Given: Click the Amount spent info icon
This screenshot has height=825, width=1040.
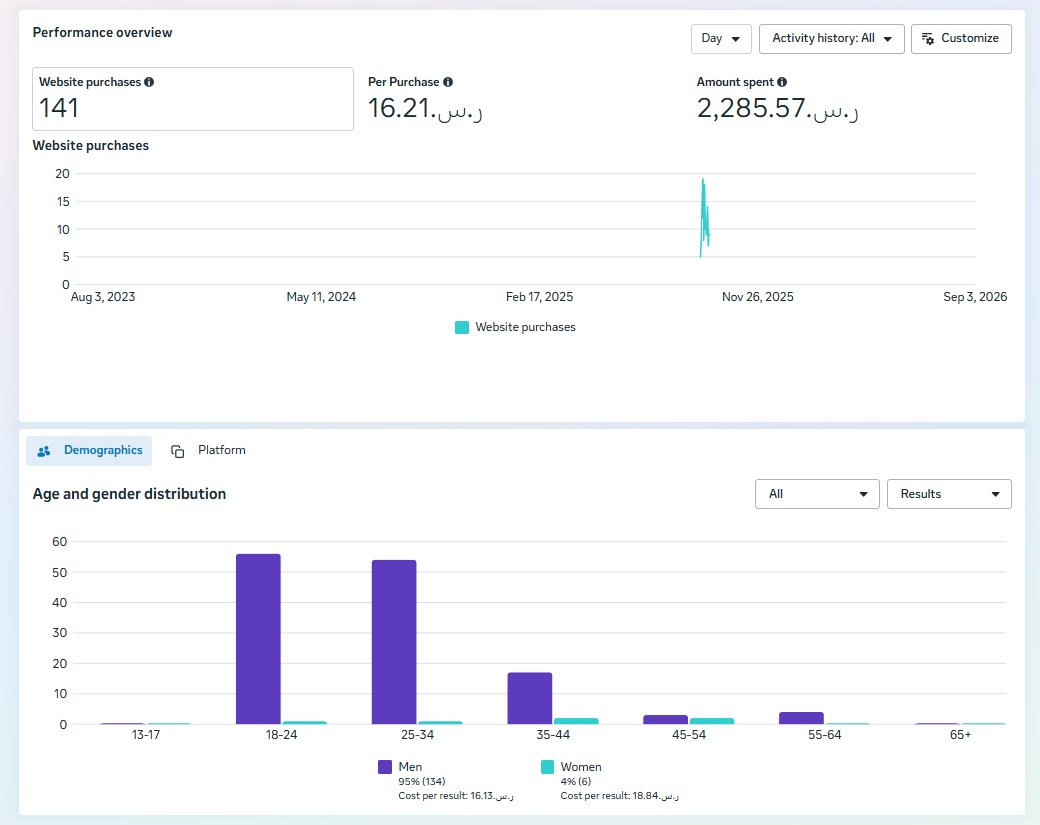Looking at the screenshot, I should (x=782, y=82).
